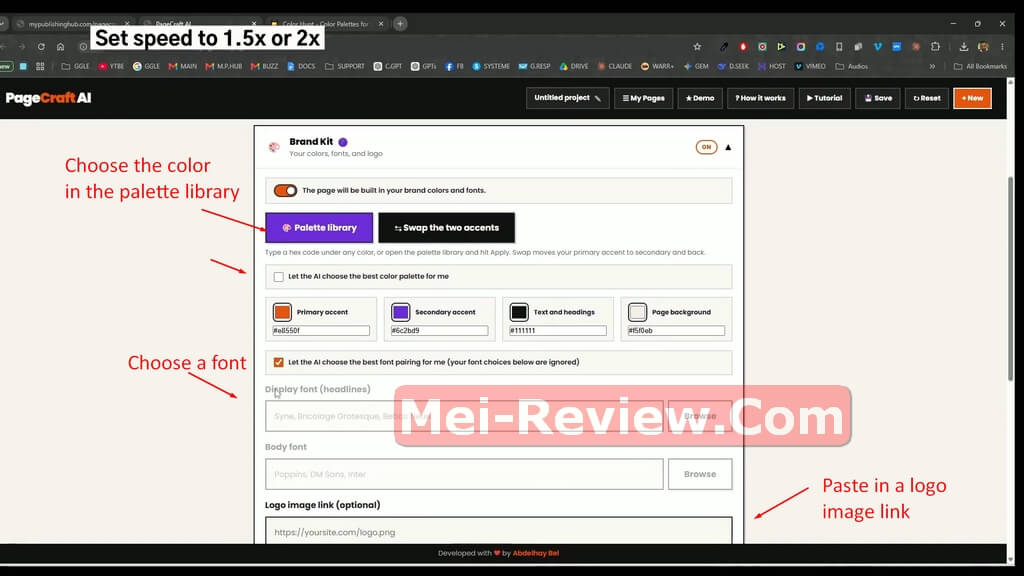Viewport: 1024px width, 576px height.
Task: Toggle the brand colors and fonts switch
Action: coord(285,191)
